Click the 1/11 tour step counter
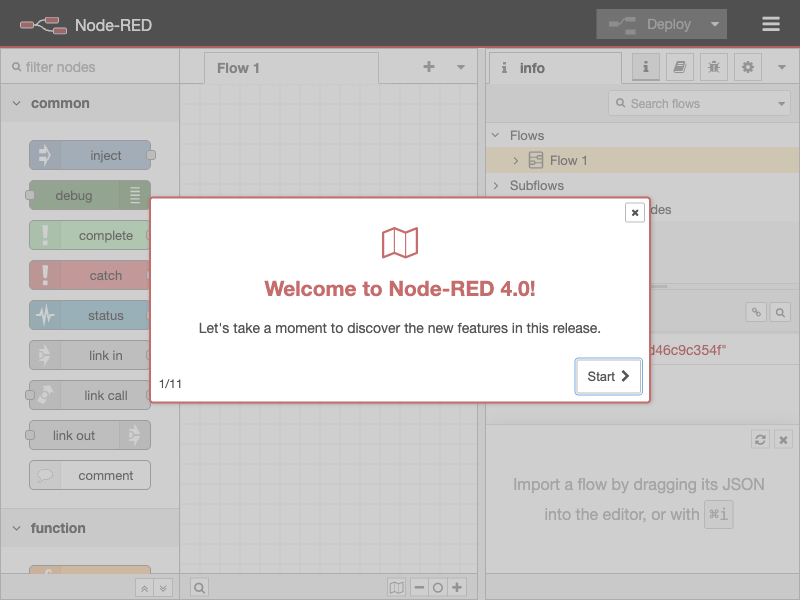Viewport: 800px width, 600px height. click(170, 384)
